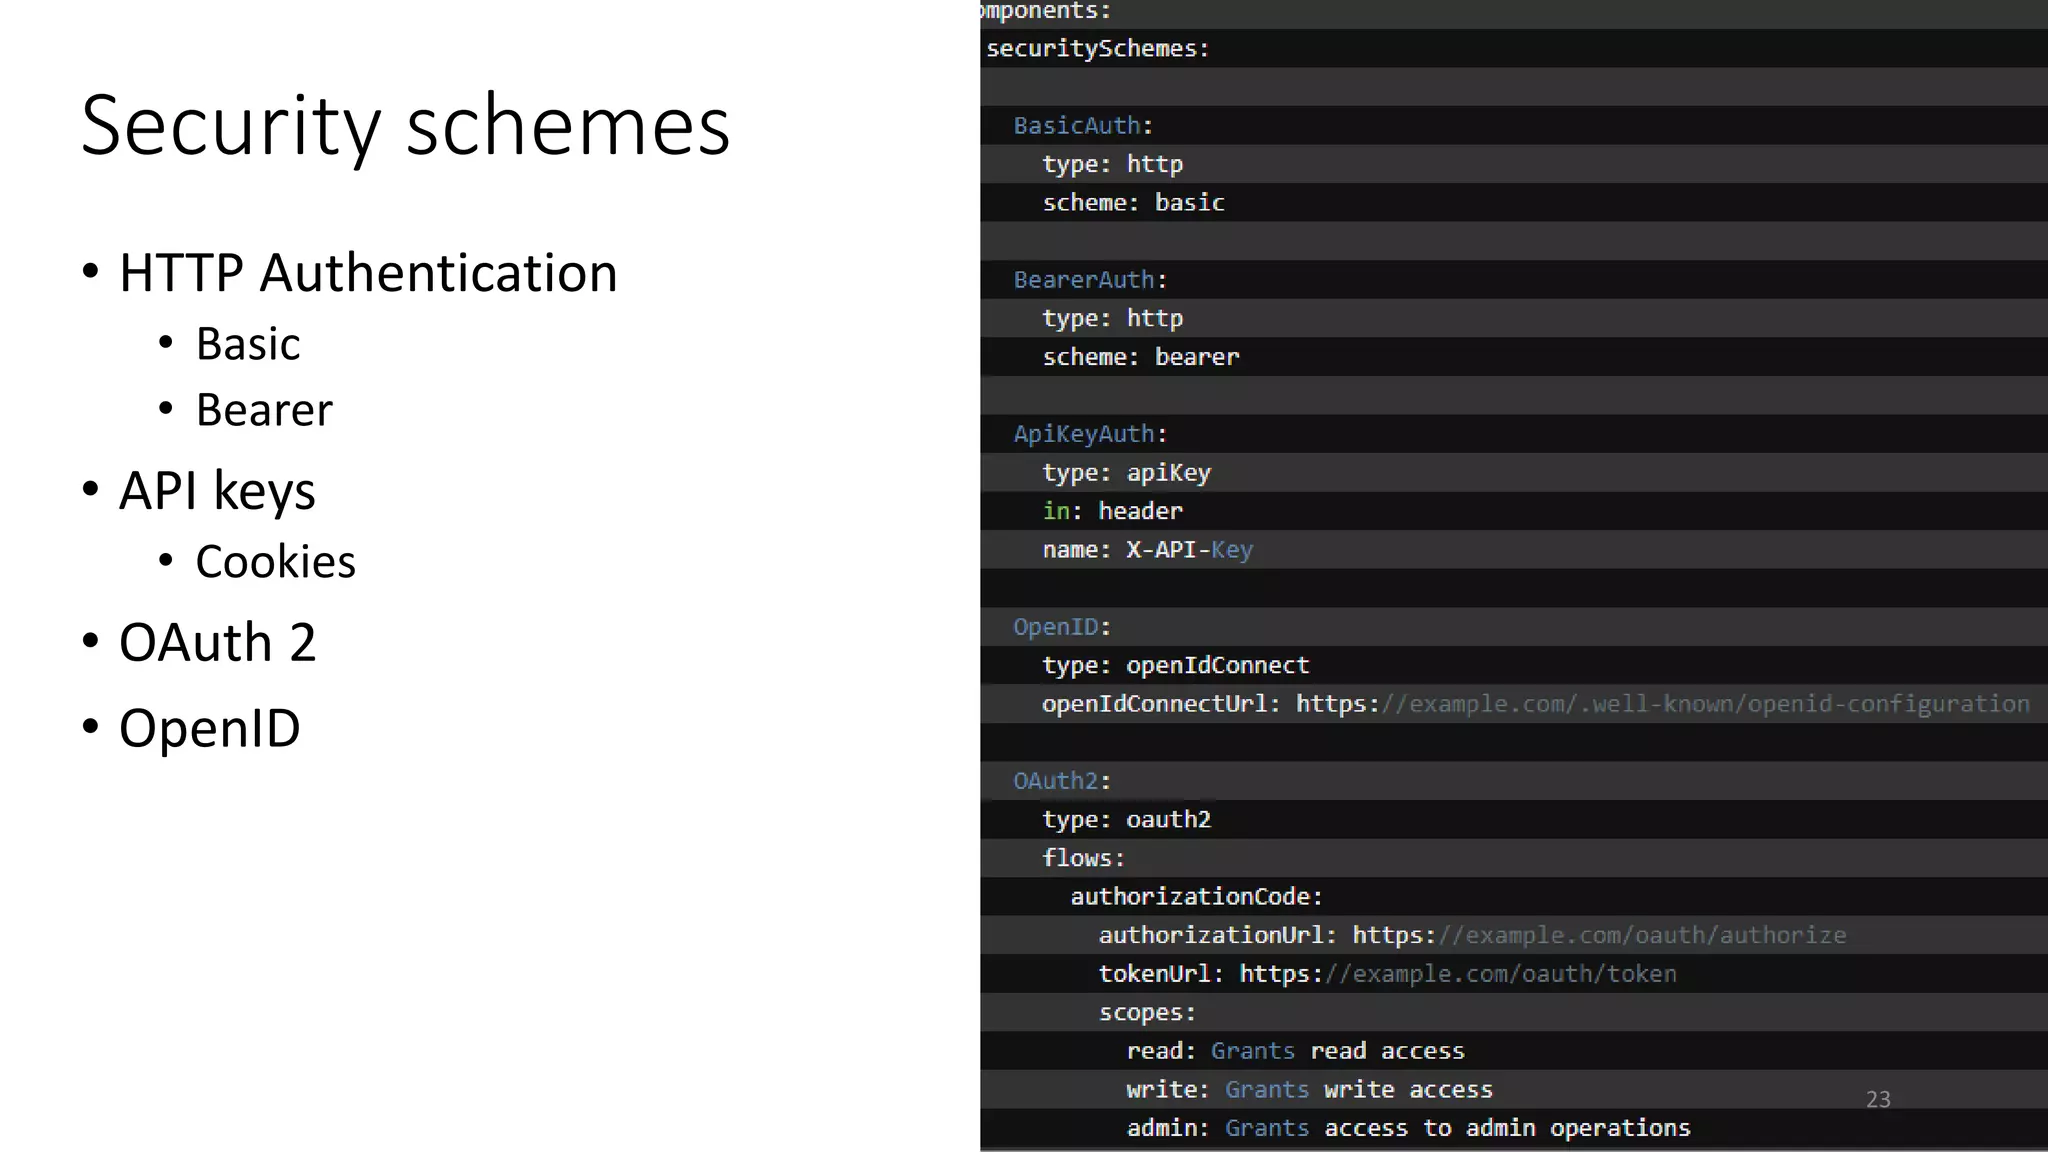Select the 'ApiKeyAuth:' code key

tap(1090, 434)
